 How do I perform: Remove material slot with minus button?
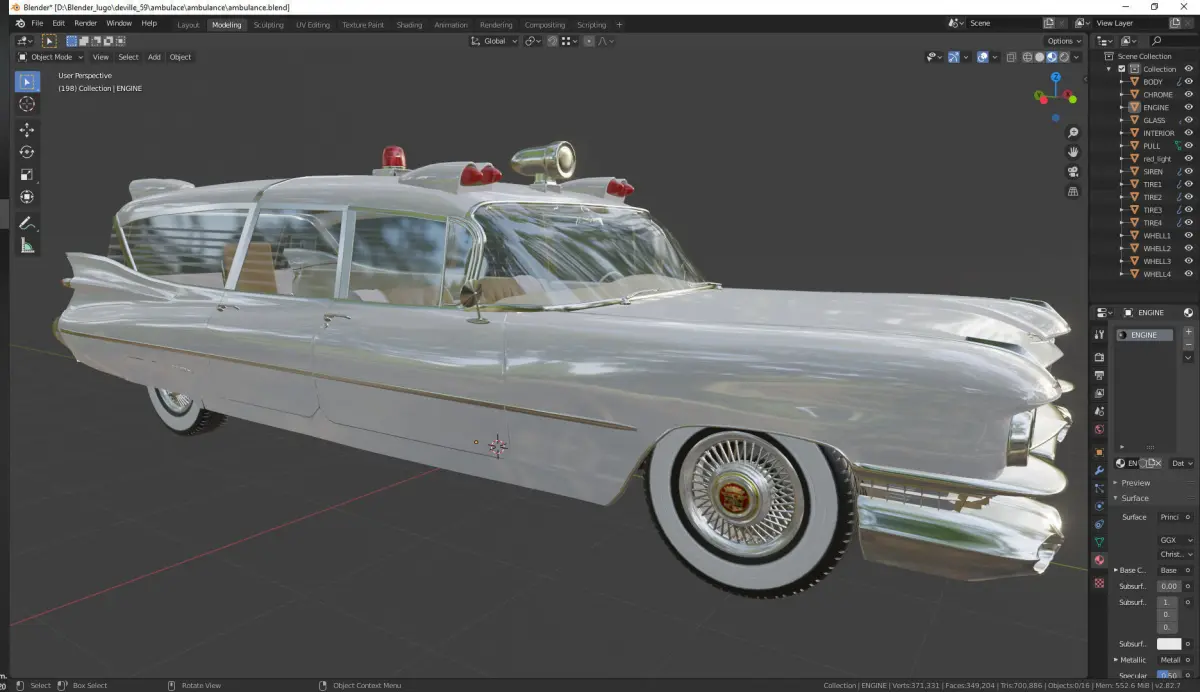(x=1188, y=345)
